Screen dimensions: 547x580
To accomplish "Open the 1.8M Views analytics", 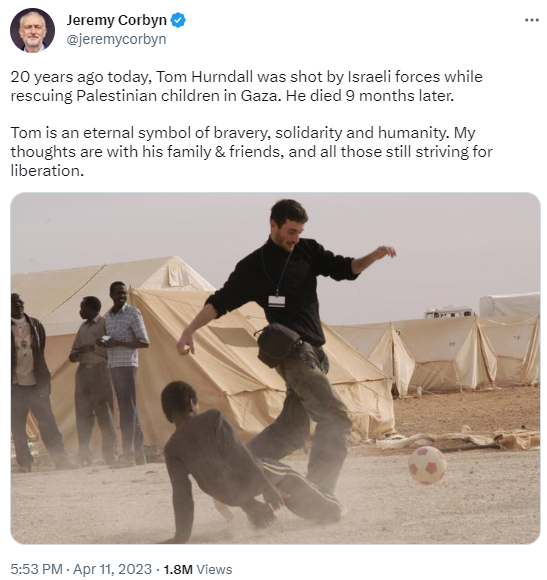I will pos(197,569).
